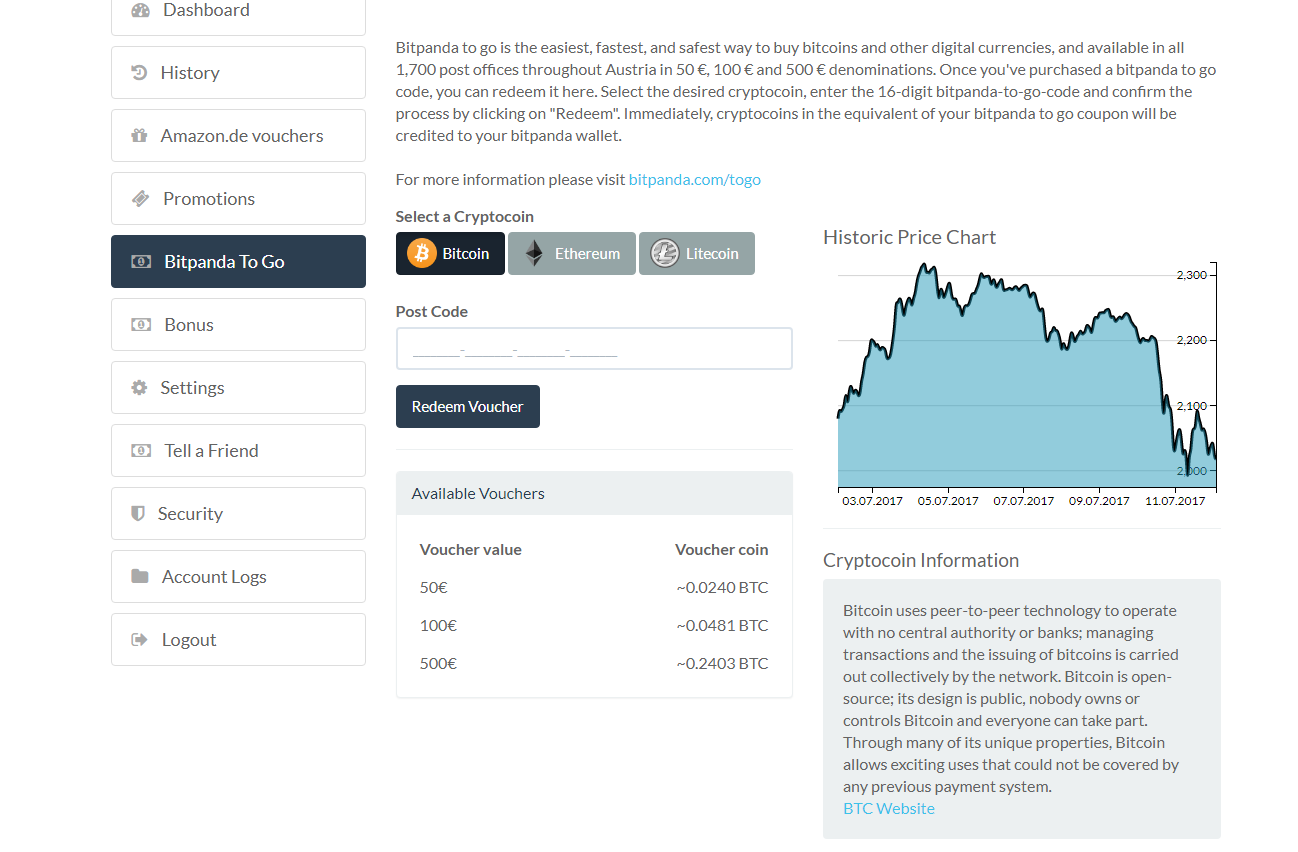Go to the Security section
The width and height of the screenshot is (1298, 852).
pos(238,514)
